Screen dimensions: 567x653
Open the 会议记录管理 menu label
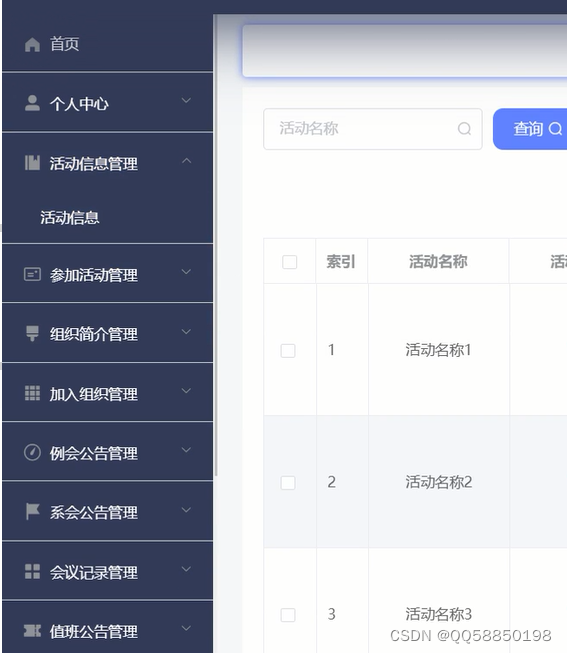click(94, 572)
